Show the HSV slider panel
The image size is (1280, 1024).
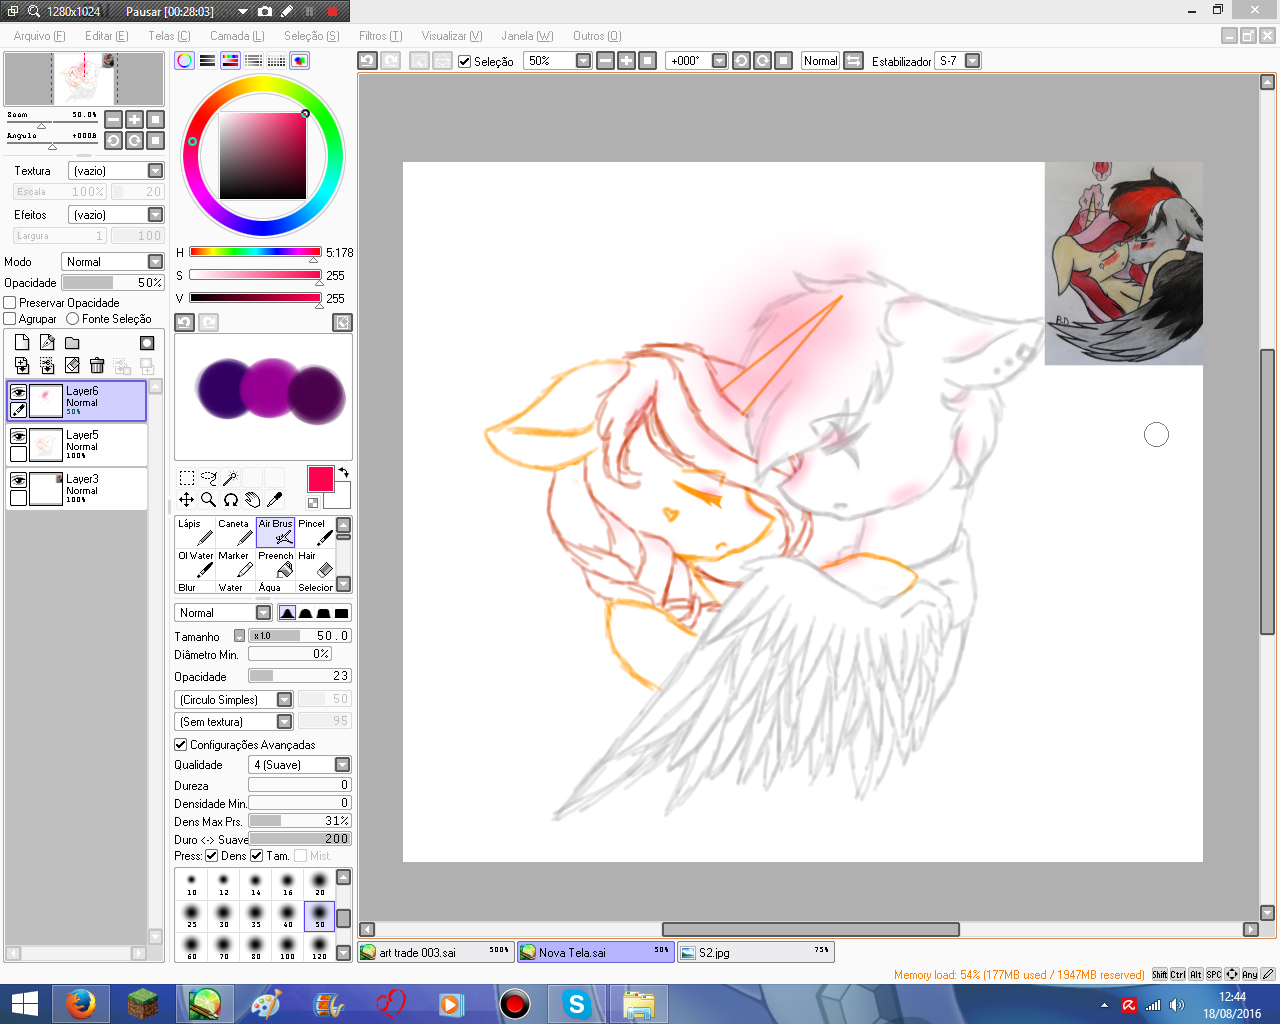coord(230,60)
